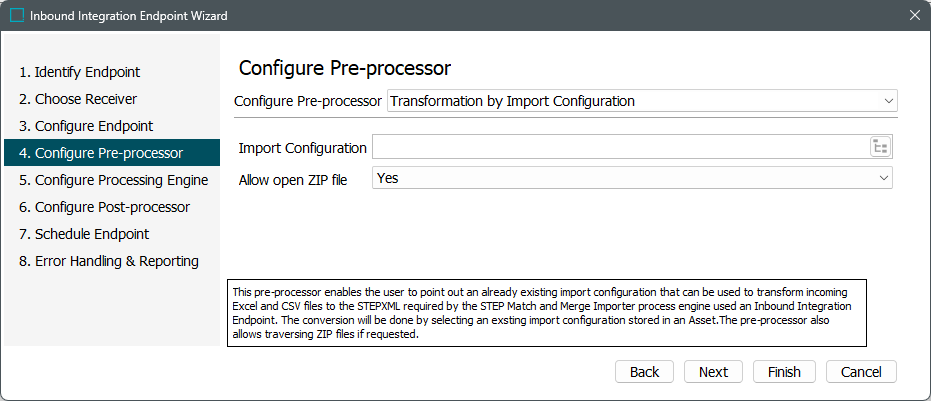This screenshot has width=931, height=401.
Task: Close the Inbound Integration Endpoint Wizard
Action: pos(914,16)
